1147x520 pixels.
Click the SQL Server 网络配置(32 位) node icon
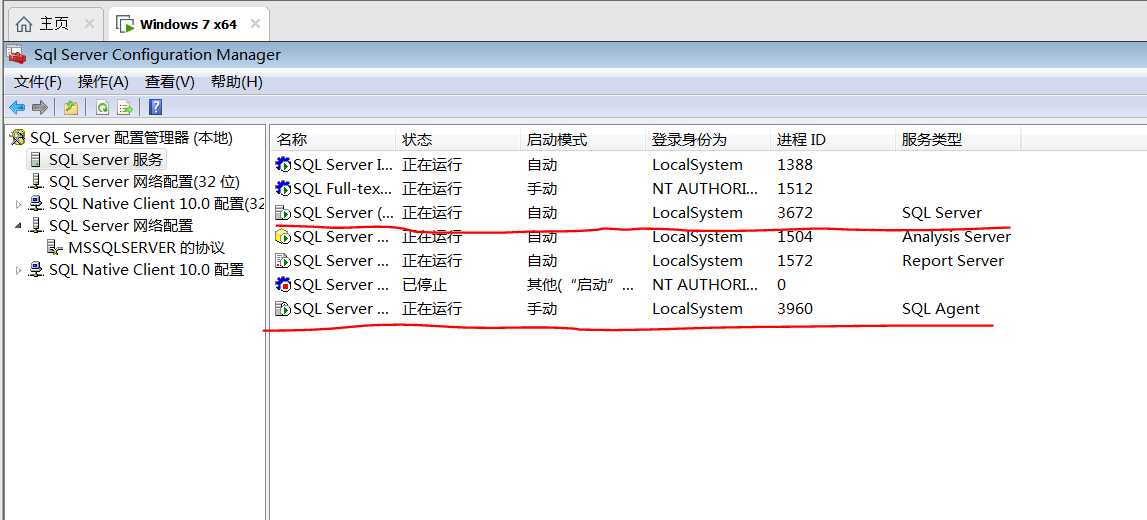36,181
